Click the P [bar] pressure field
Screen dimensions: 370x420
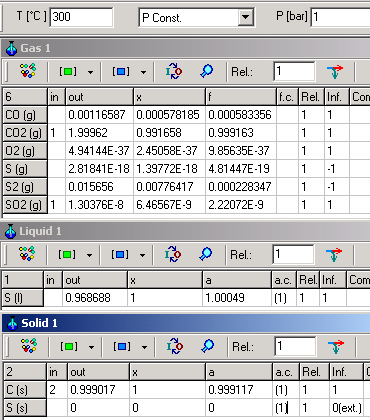tap(340, 17)
